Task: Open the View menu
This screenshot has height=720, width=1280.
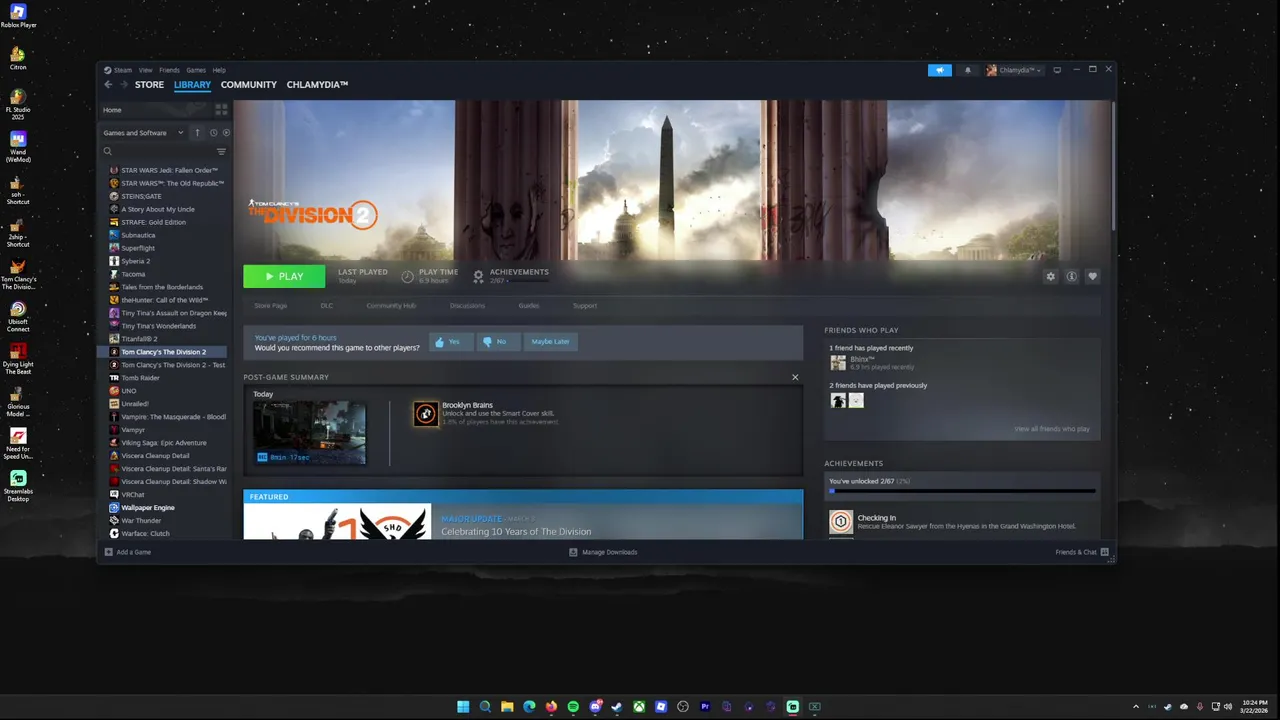Action: [x=146, y=70]
